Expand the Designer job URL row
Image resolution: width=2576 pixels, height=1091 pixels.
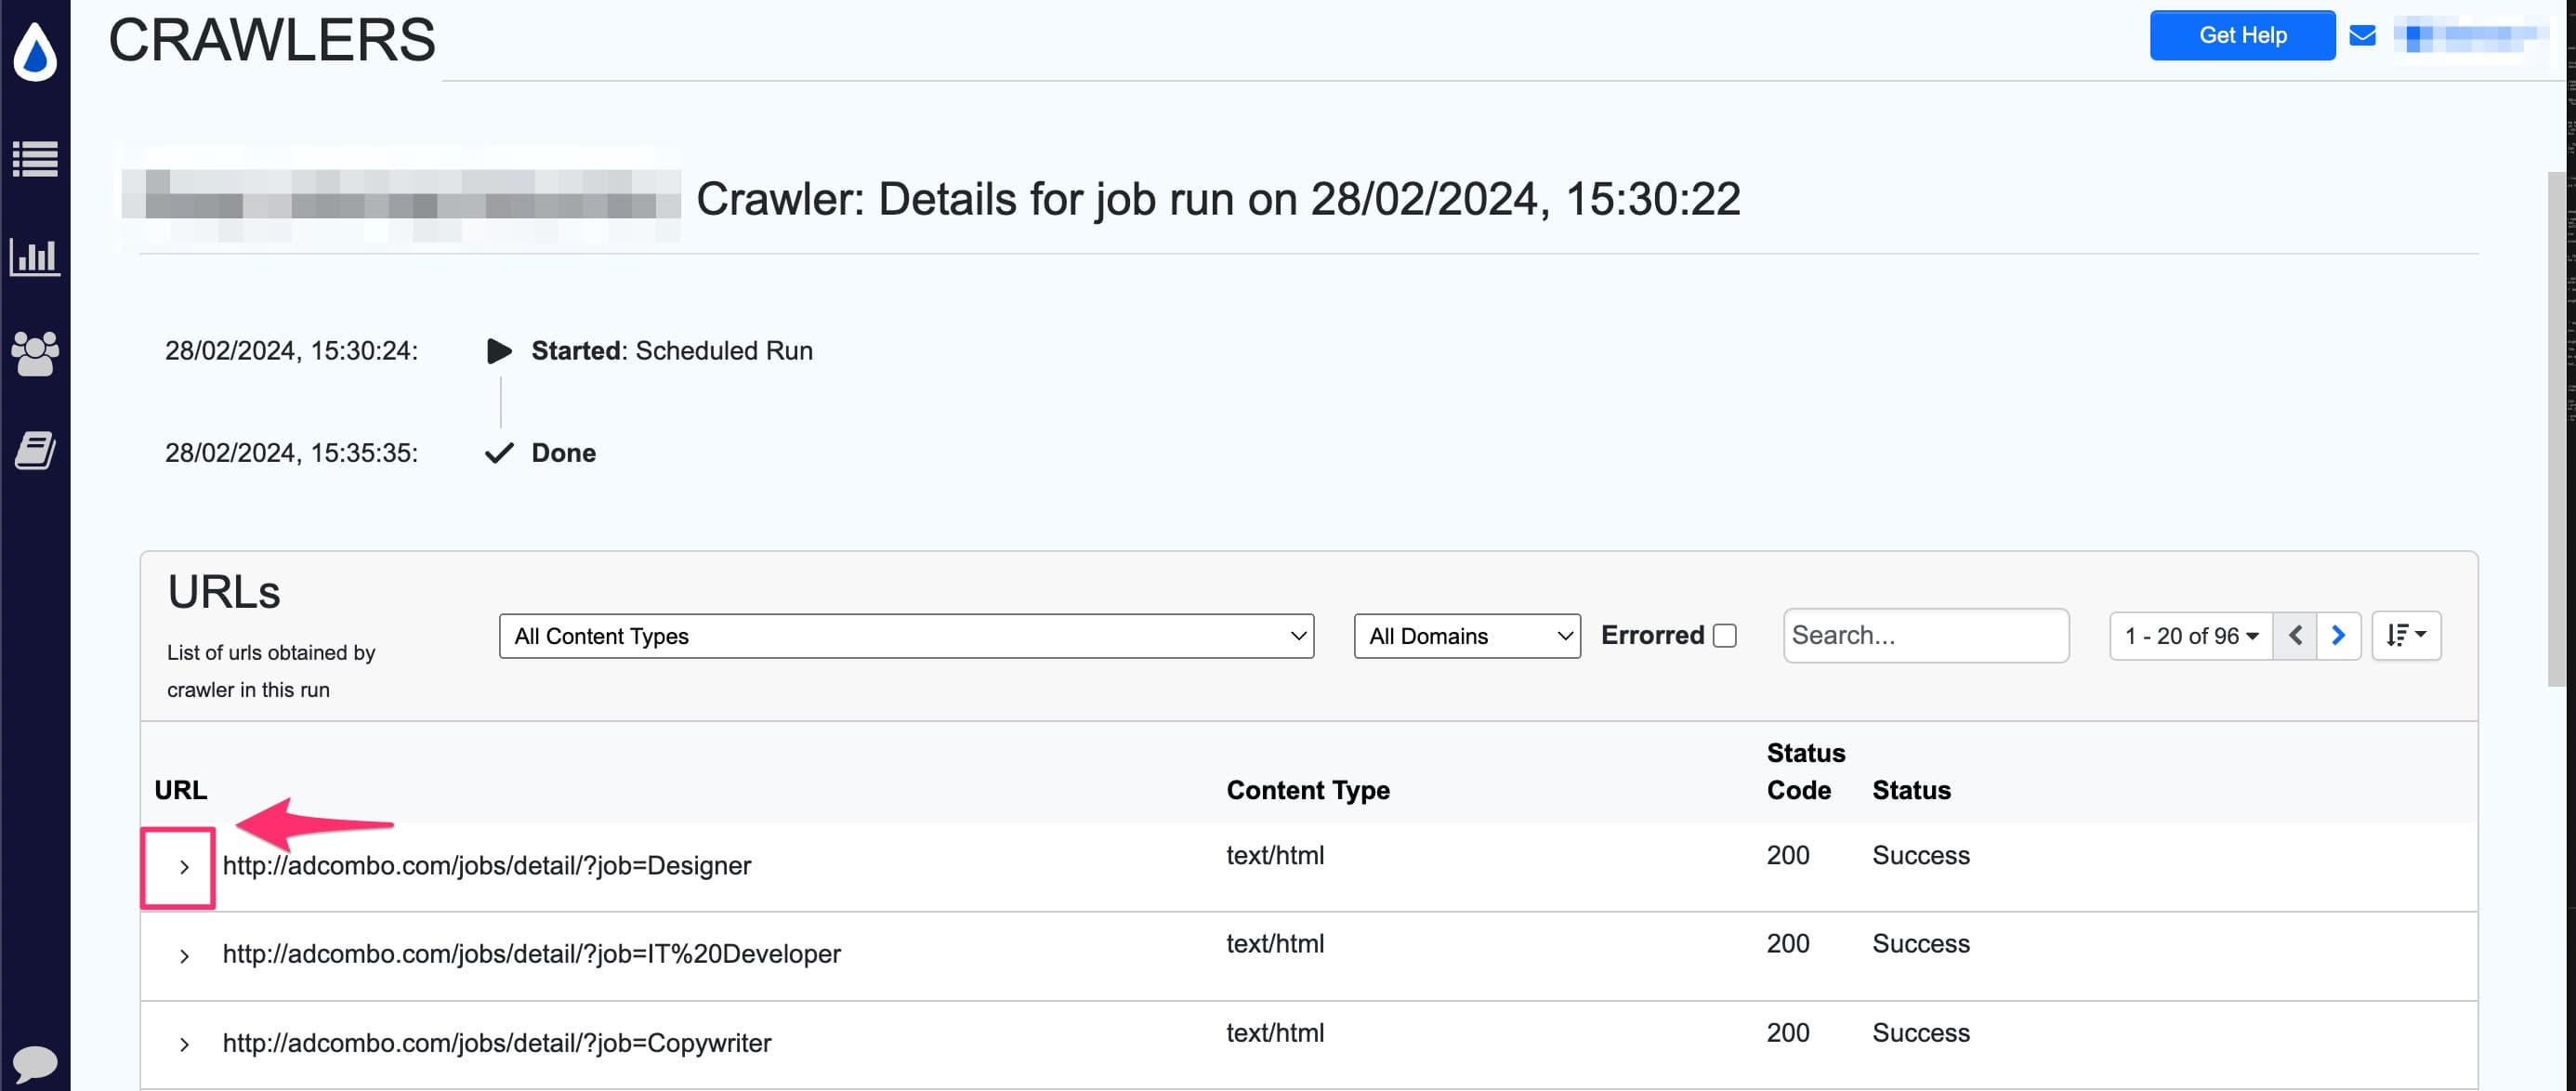click(x=183, y=866)
